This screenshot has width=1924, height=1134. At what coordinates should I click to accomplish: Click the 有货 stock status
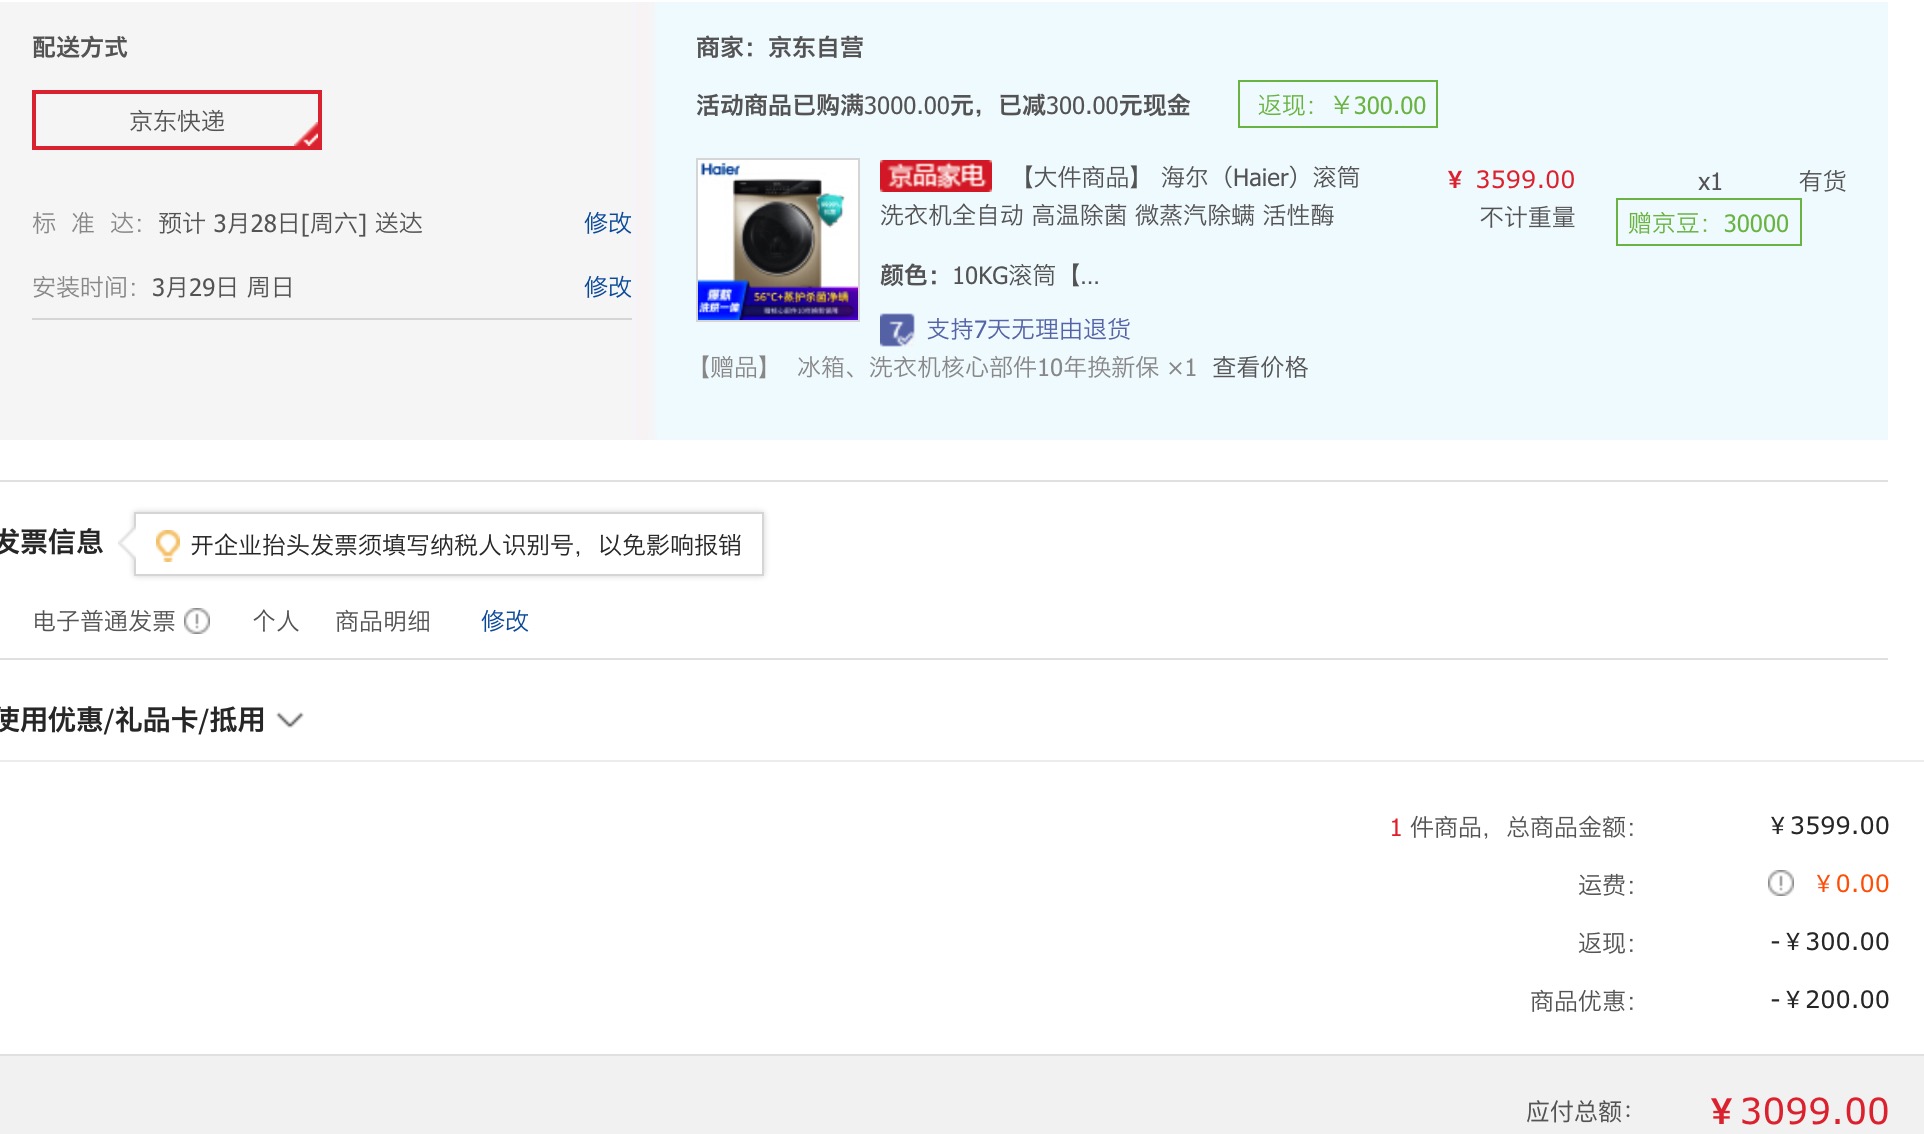[x=1822, y=181]
